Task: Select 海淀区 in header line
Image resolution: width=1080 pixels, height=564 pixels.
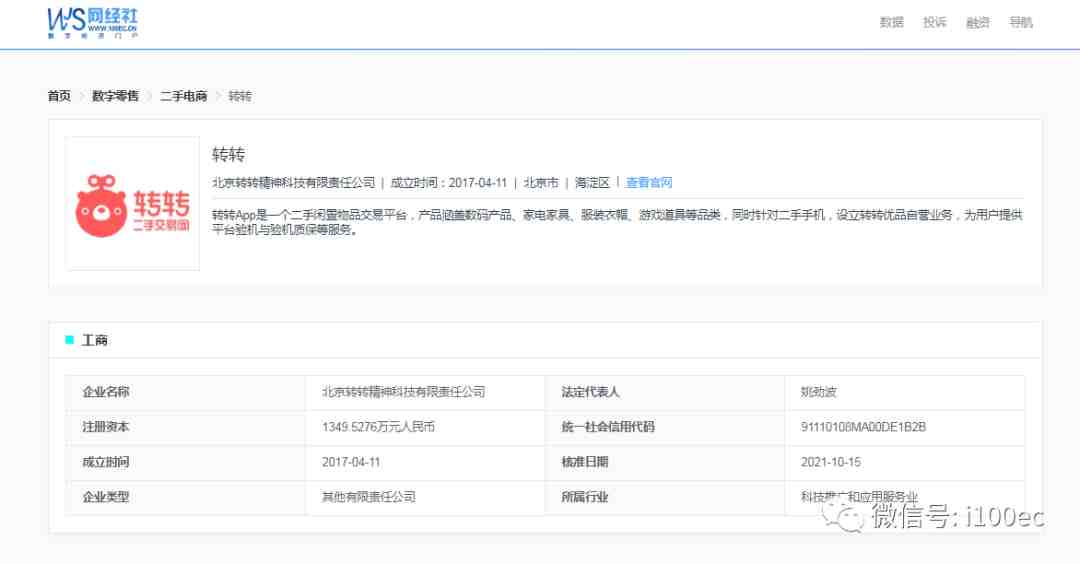Action: [x=592, y=182]
